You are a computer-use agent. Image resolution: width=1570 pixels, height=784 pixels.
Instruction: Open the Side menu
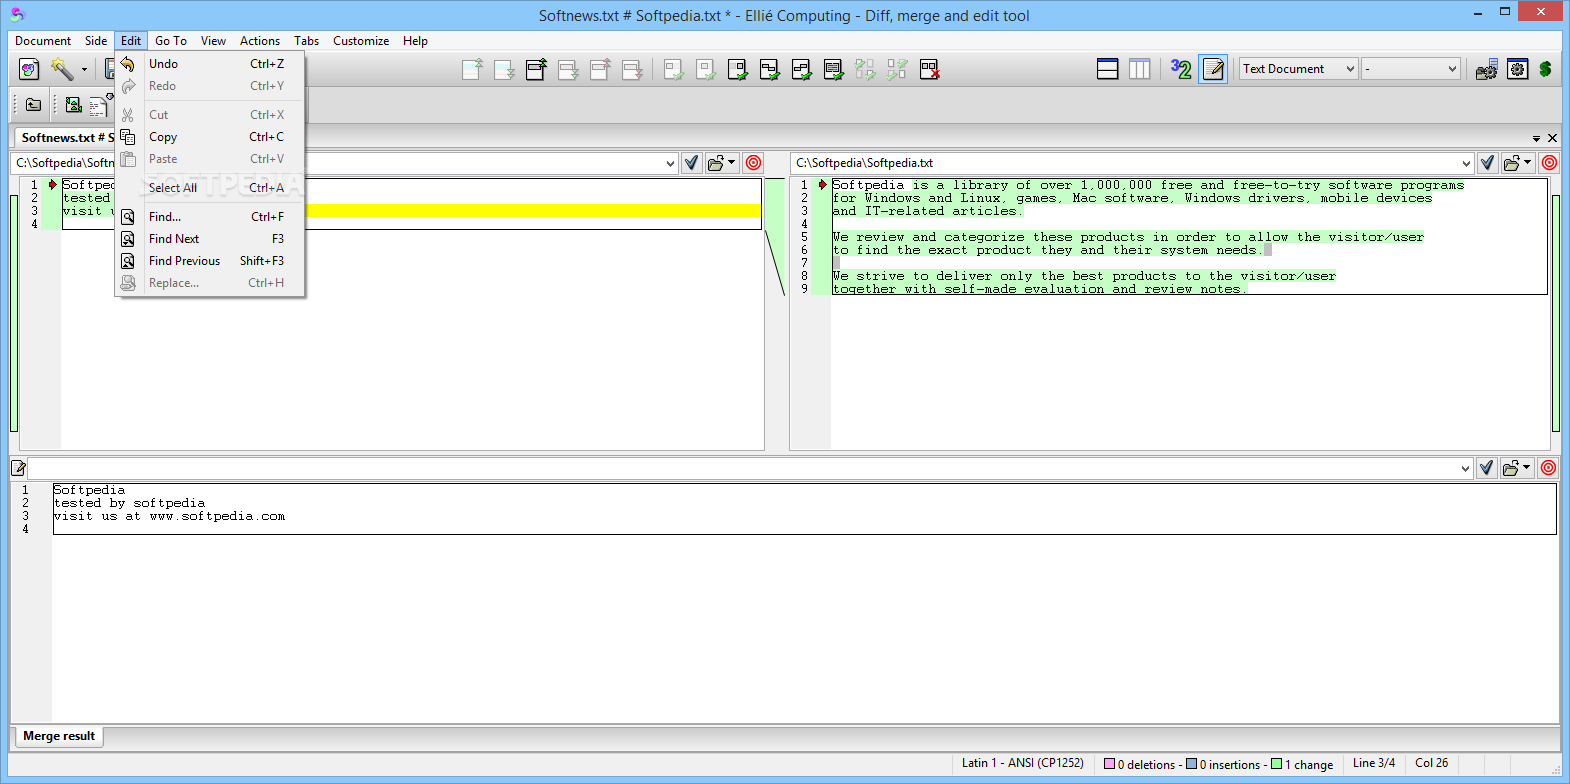[96, 41]
